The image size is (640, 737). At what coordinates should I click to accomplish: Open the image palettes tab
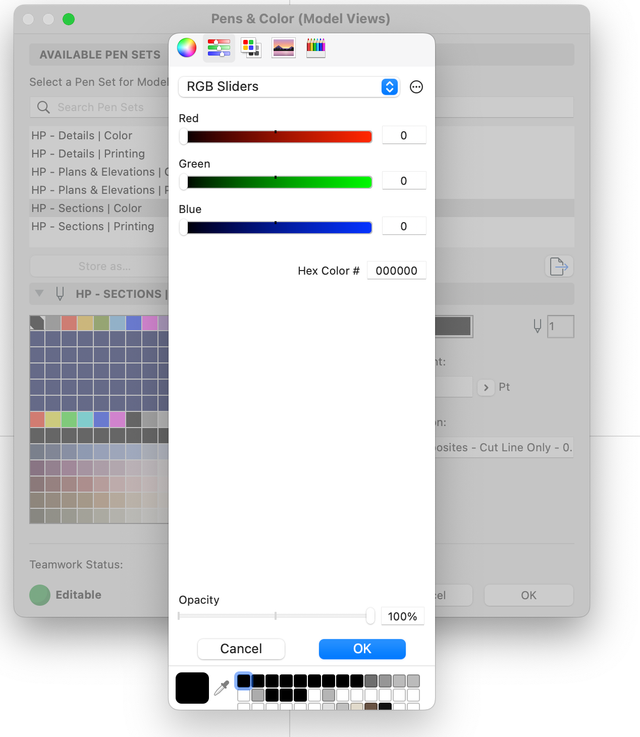(x=283, y=47)
